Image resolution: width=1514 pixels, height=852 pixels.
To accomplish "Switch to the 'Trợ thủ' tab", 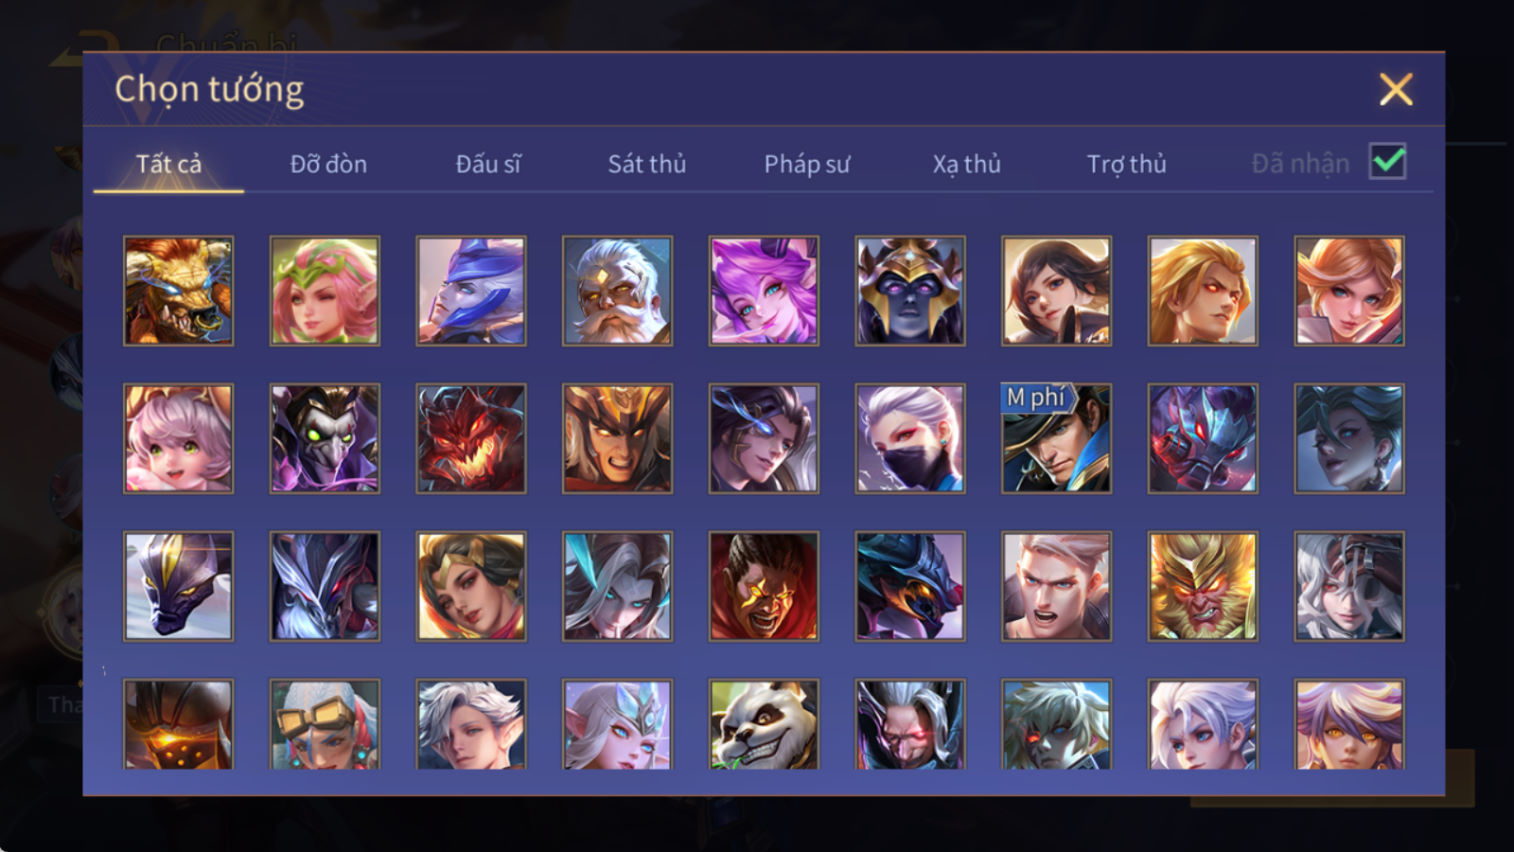I will 1126,164.
